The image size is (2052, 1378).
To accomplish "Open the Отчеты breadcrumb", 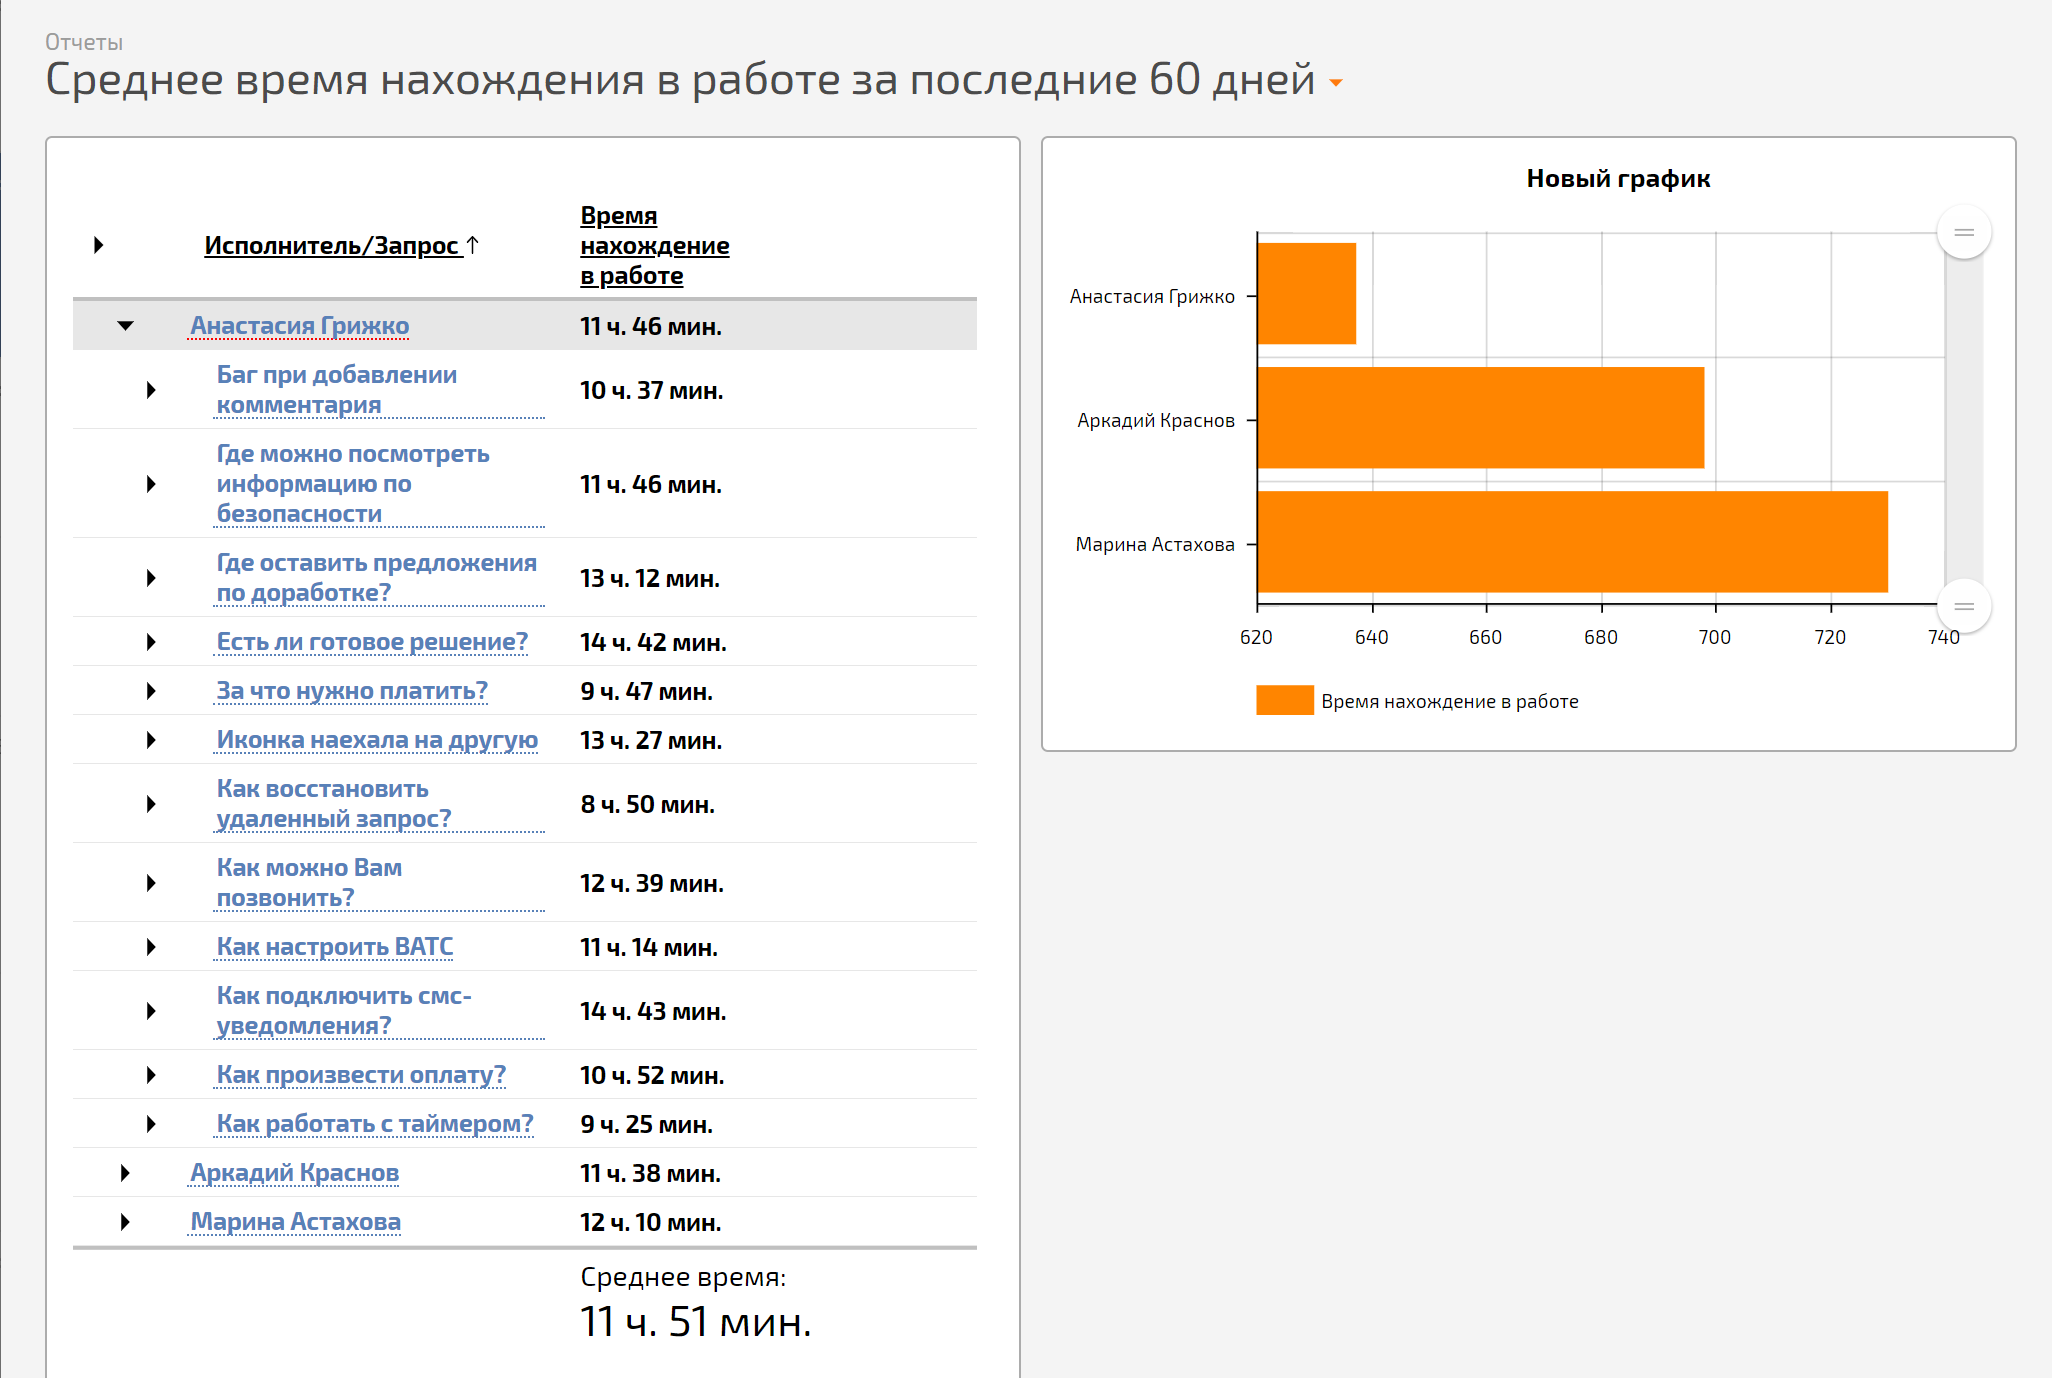I will click(84, 42).
